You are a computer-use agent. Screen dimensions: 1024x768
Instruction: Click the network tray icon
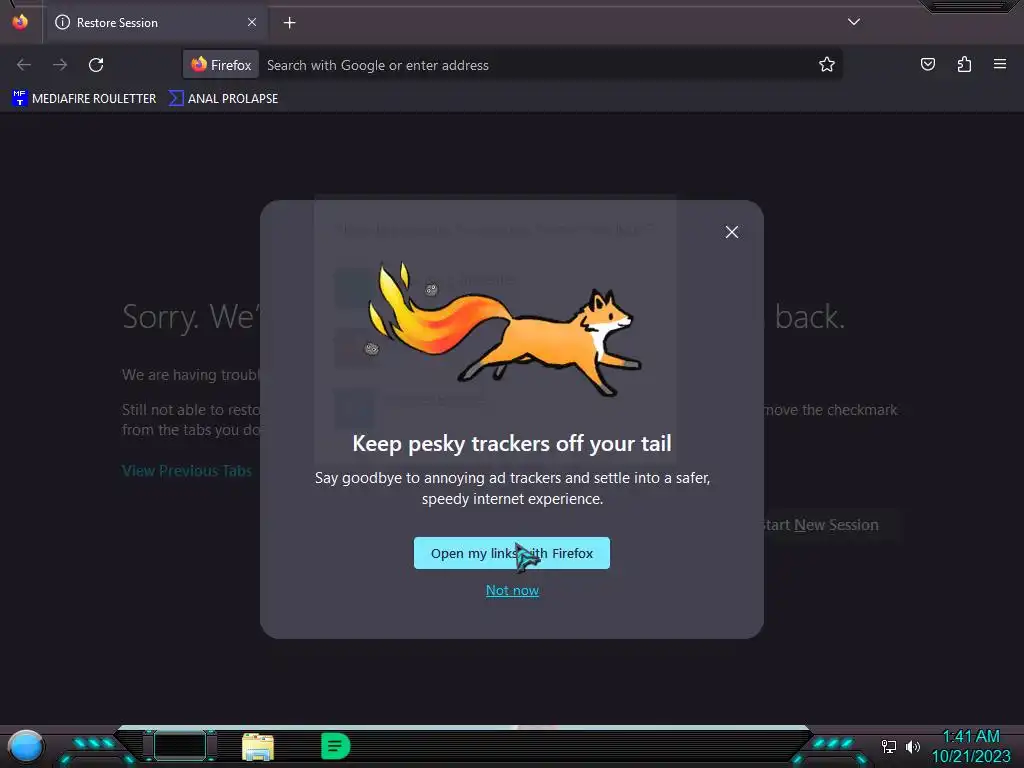(888, 746)
